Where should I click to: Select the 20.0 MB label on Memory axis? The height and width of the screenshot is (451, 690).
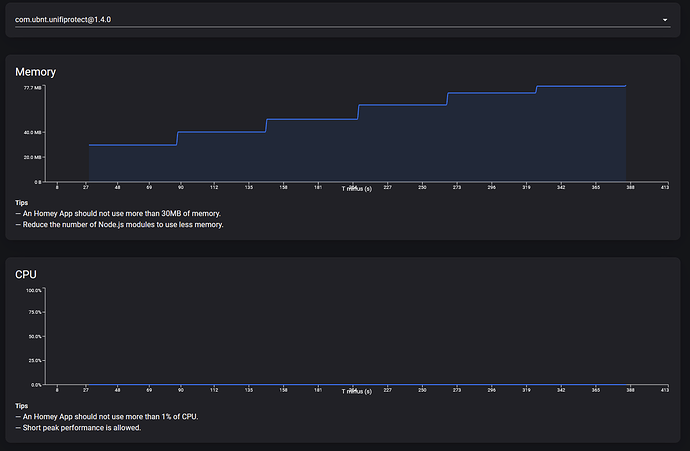coord(33,157)
